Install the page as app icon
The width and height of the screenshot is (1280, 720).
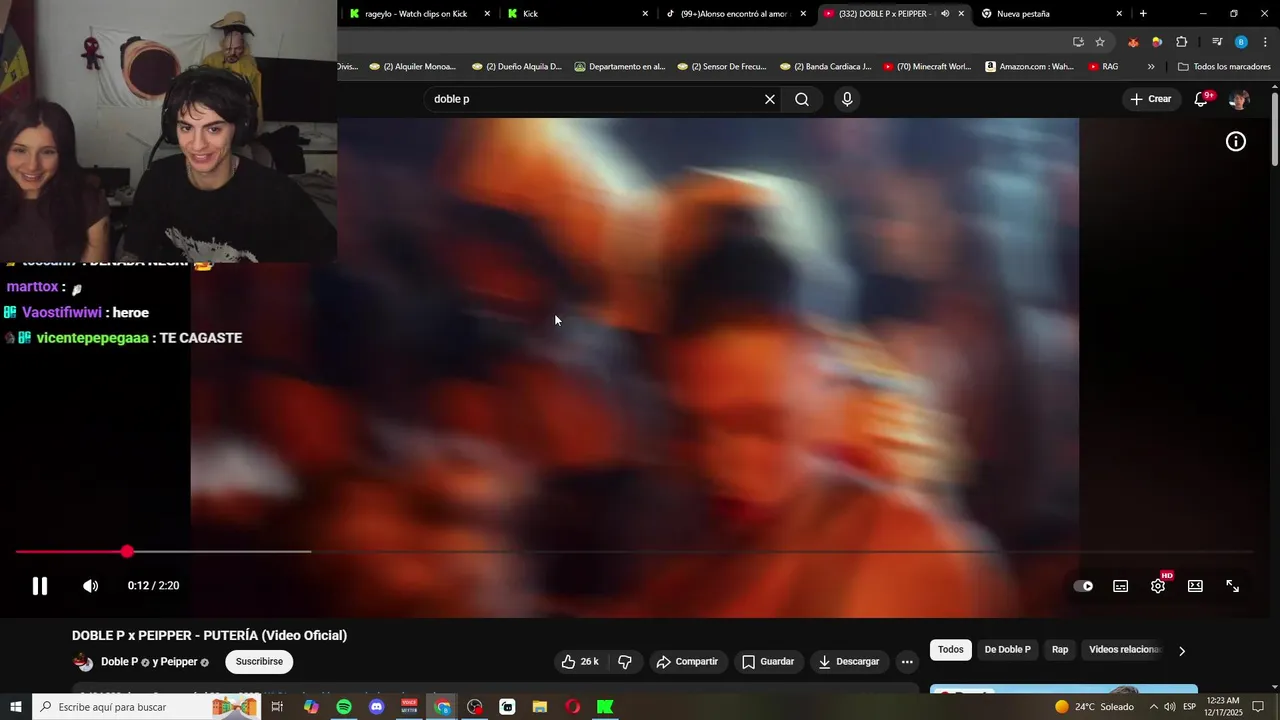1078,42
